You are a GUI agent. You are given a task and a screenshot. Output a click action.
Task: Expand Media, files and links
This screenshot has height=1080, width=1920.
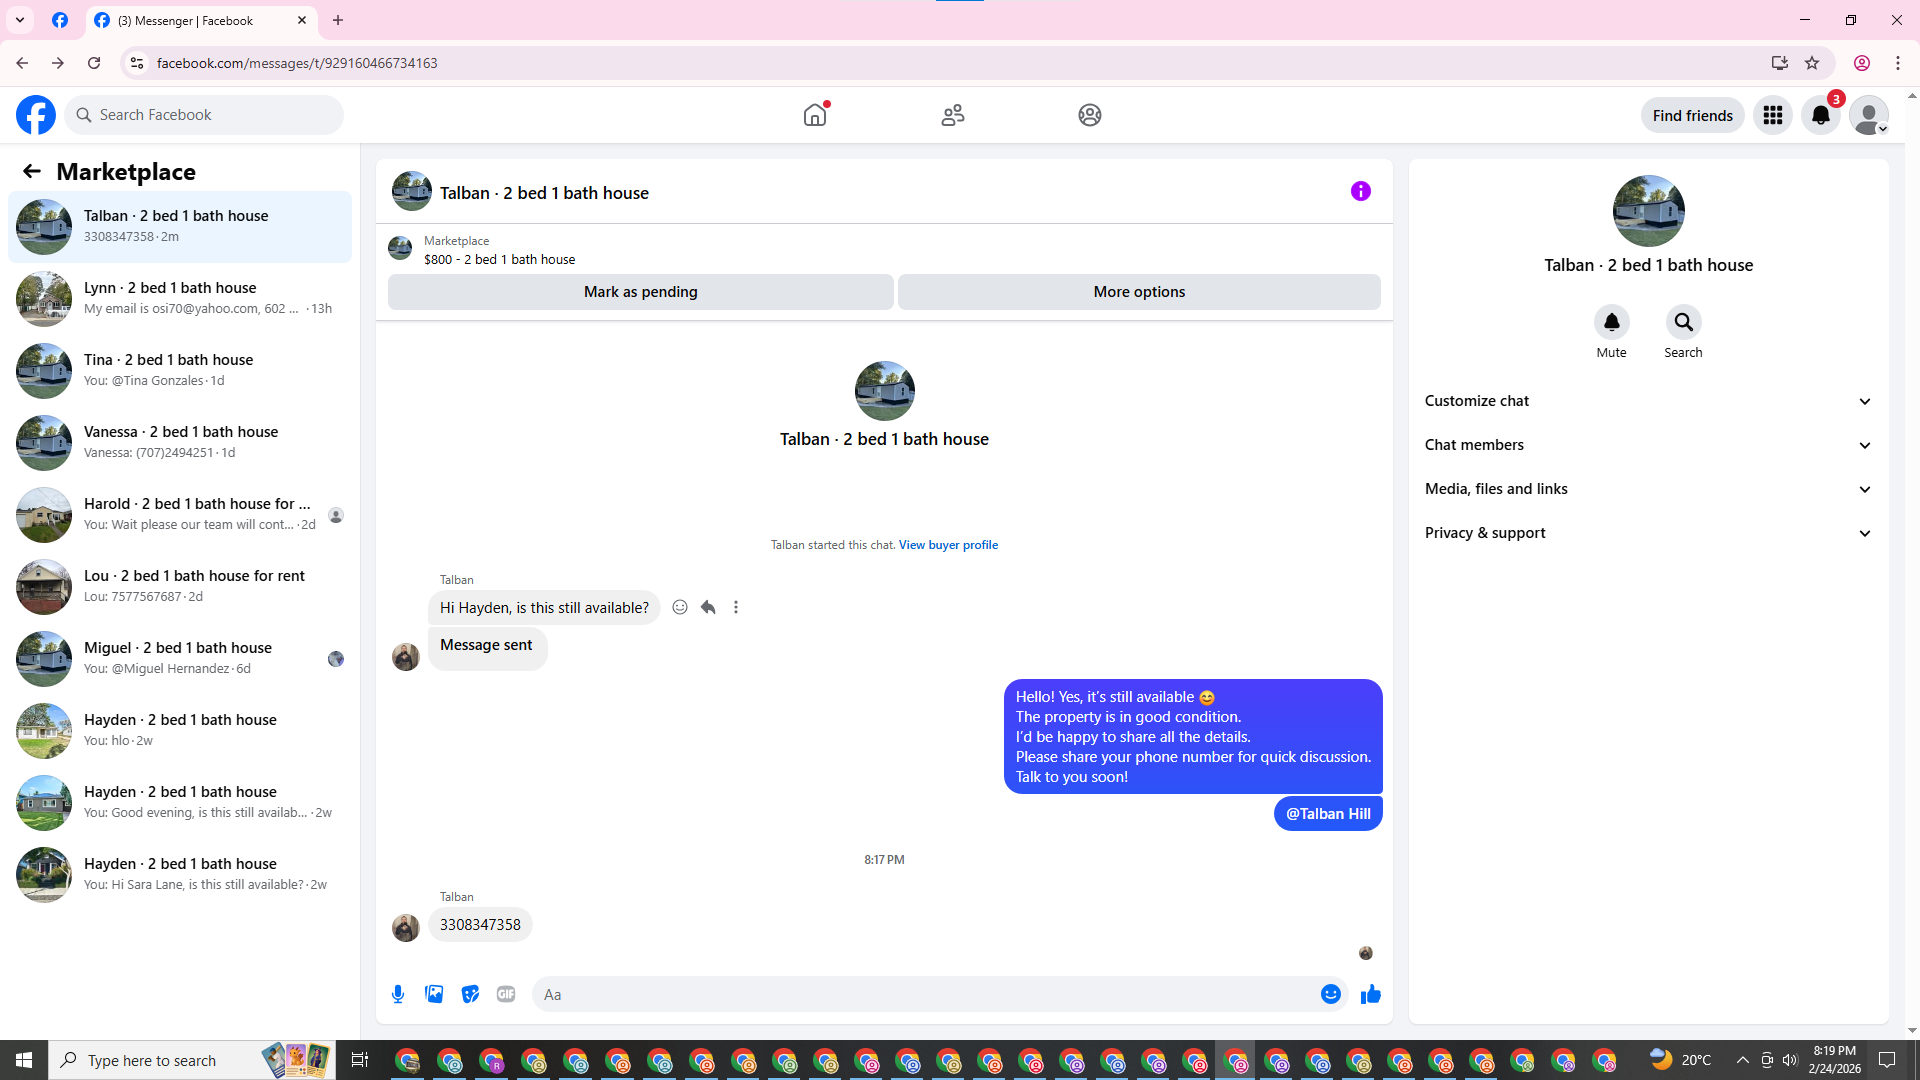pos(1648,489)
